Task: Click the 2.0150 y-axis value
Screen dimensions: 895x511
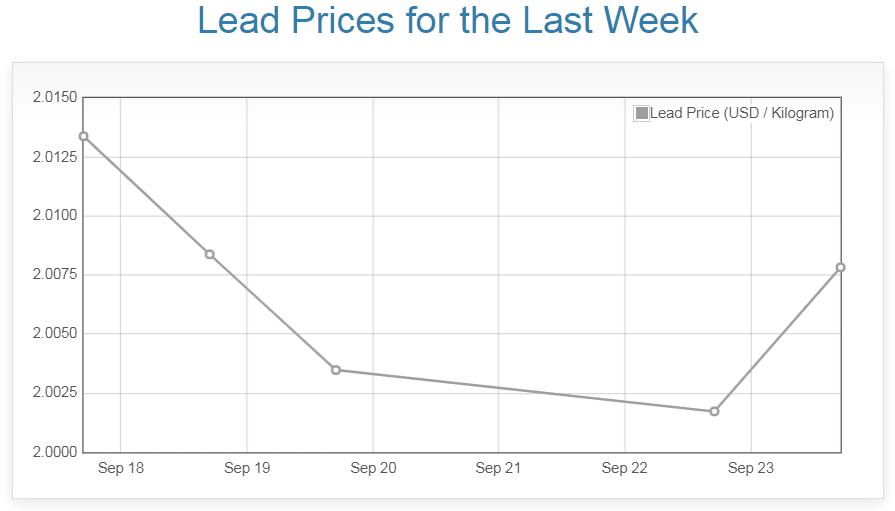Action: click(x=55, y=98)
